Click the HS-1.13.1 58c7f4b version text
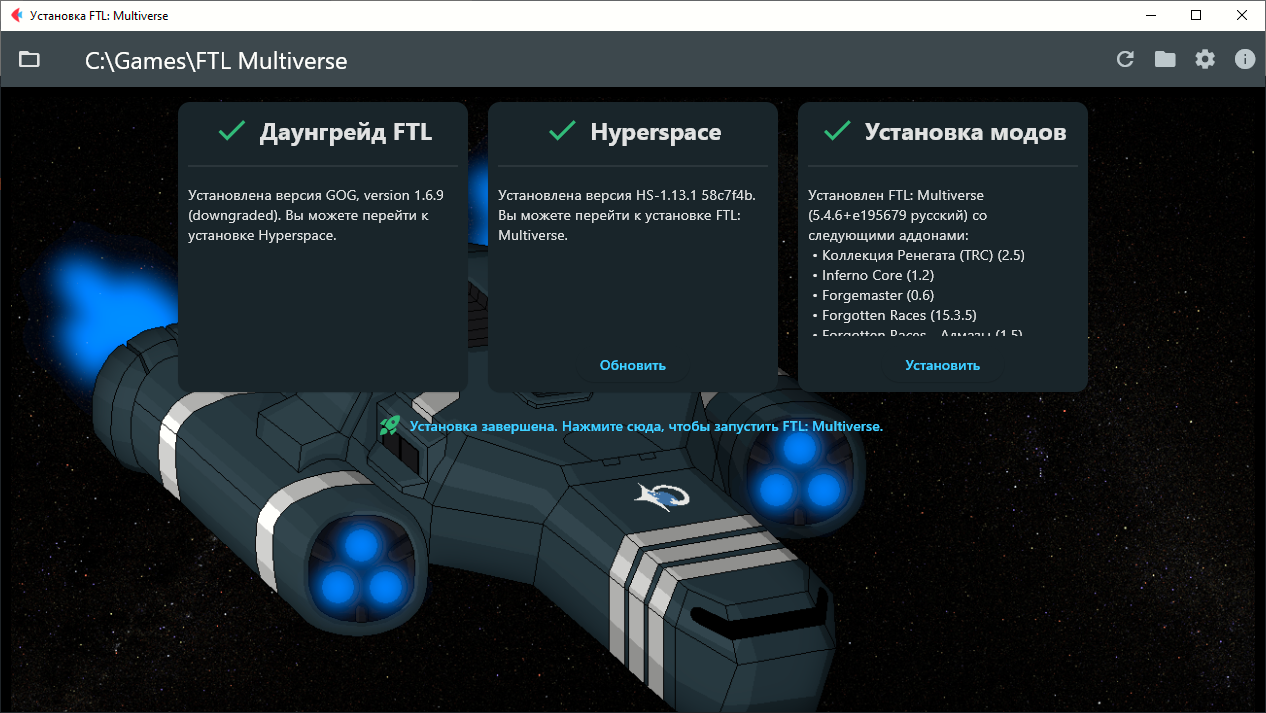Image resolution: width=1266 pixels, height=713 pixels. point(626,215)
